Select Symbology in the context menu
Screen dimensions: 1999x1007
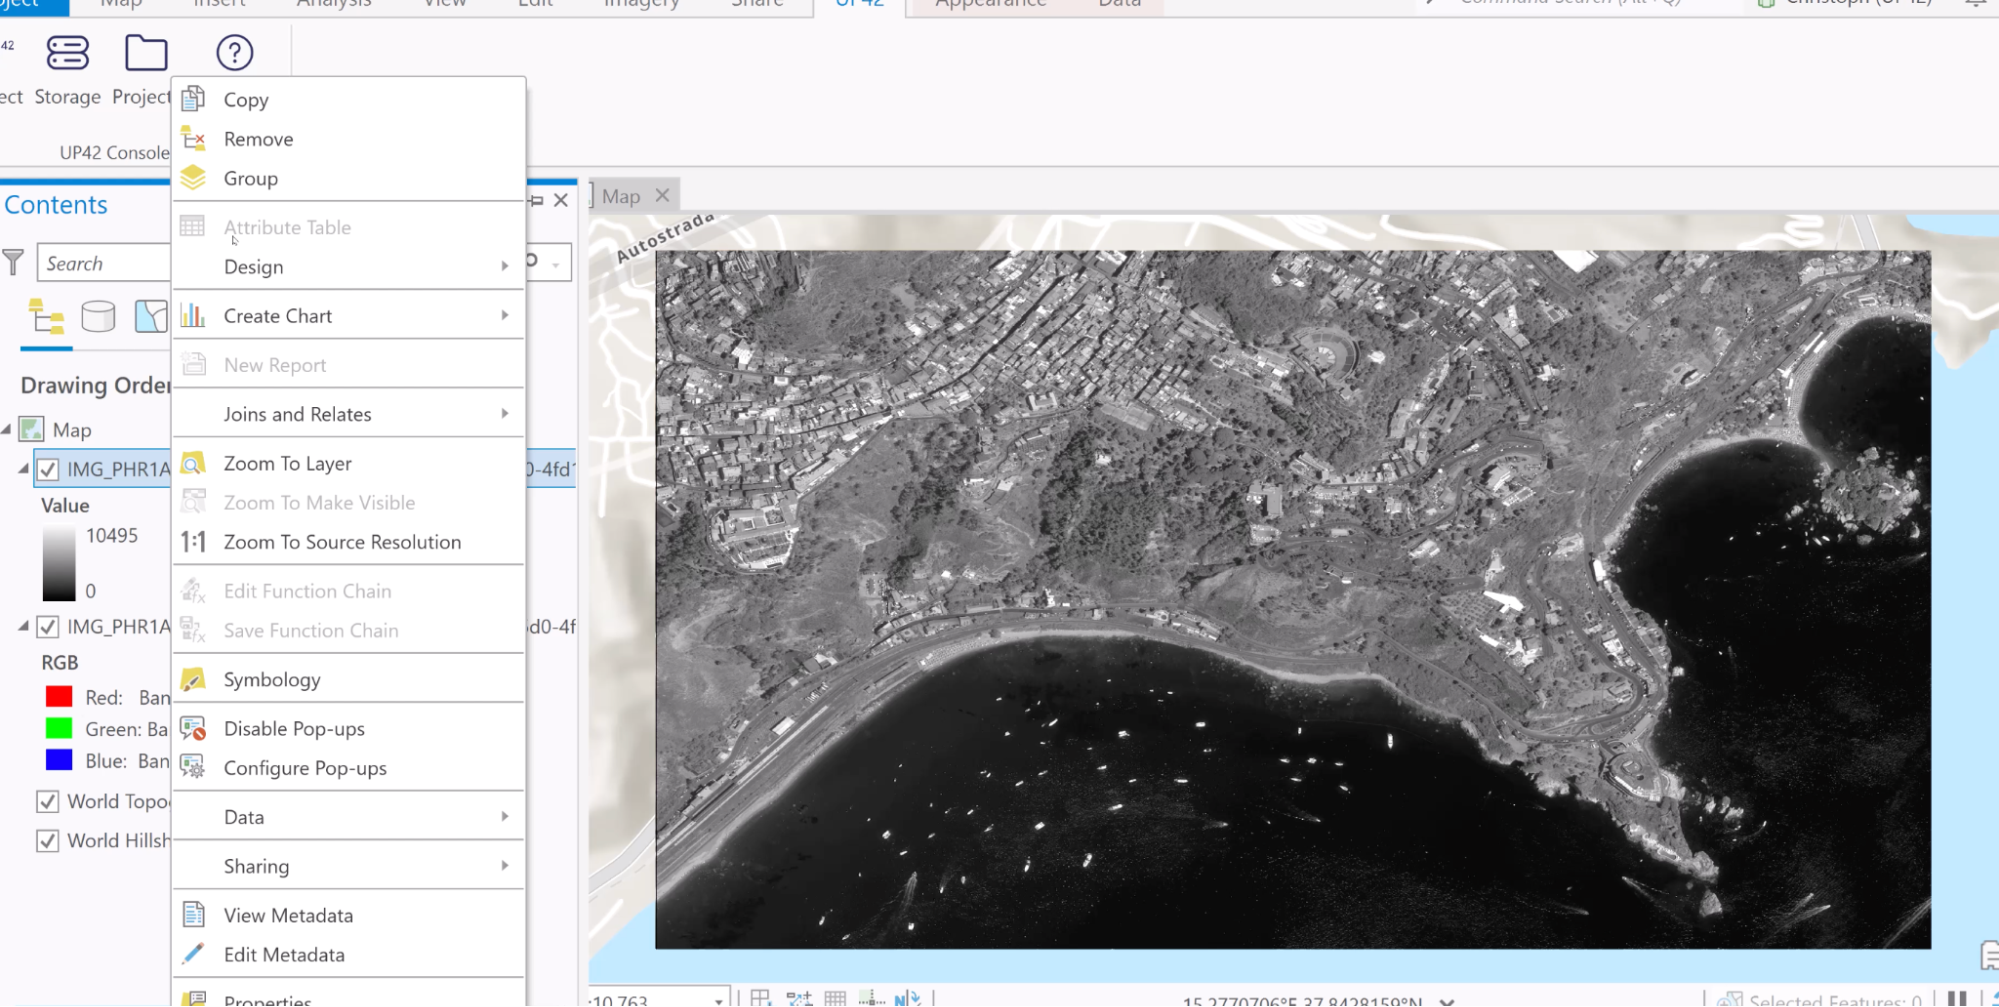(272, 680)
